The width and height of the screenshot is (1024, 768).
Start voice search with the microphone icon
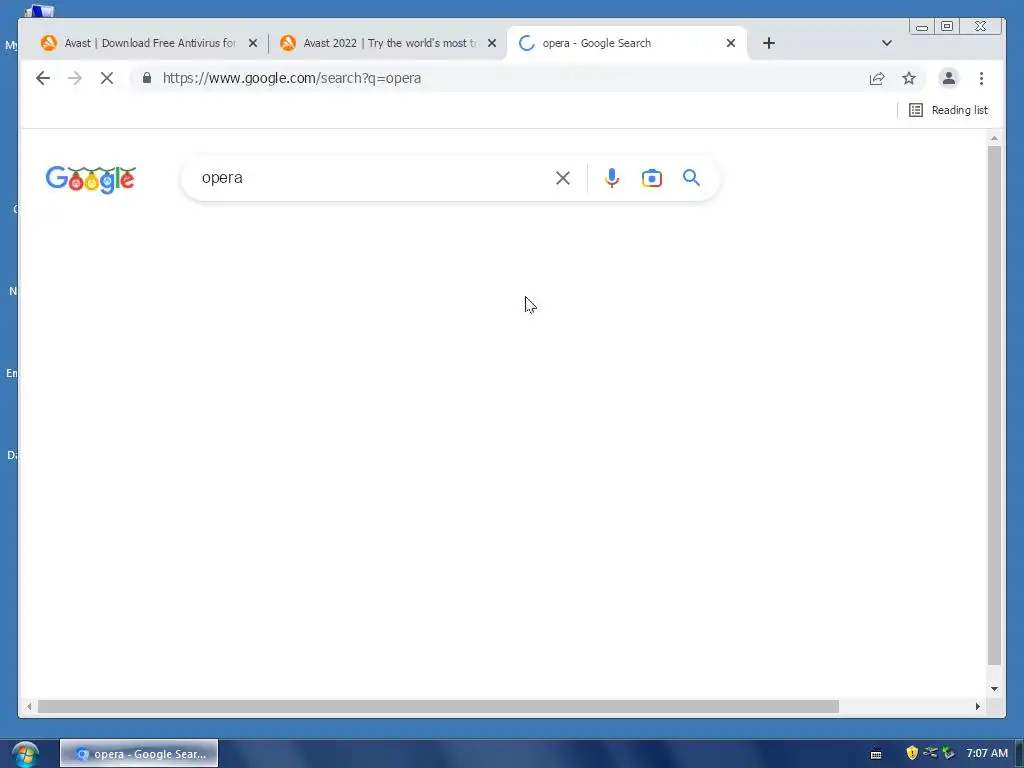[612, 178]
